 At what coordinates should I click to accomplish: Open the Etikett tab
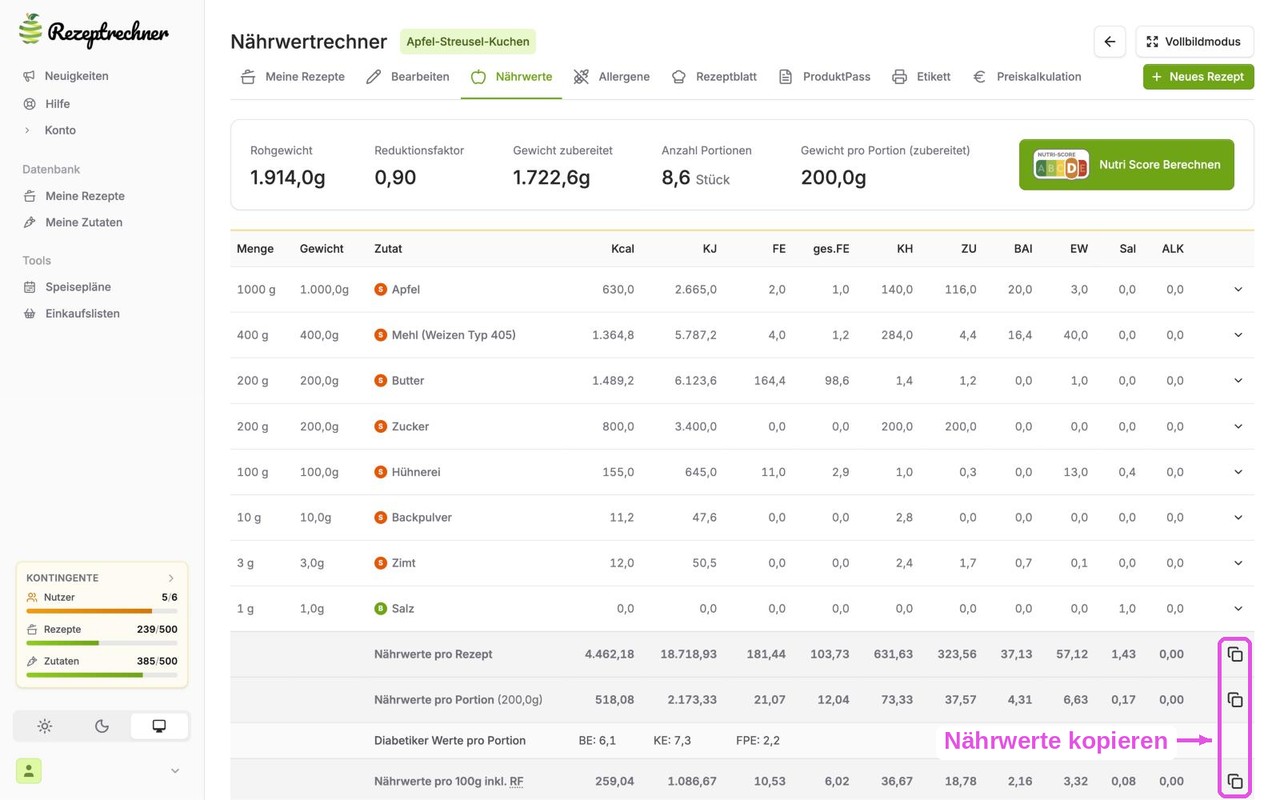[x=921, y=76]
